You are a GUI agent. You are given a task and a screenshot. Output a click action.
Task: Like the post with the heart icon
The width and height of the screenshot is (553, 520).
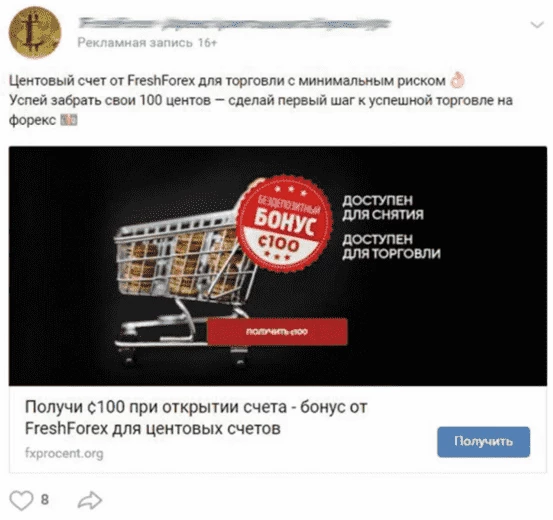point(21,500)
